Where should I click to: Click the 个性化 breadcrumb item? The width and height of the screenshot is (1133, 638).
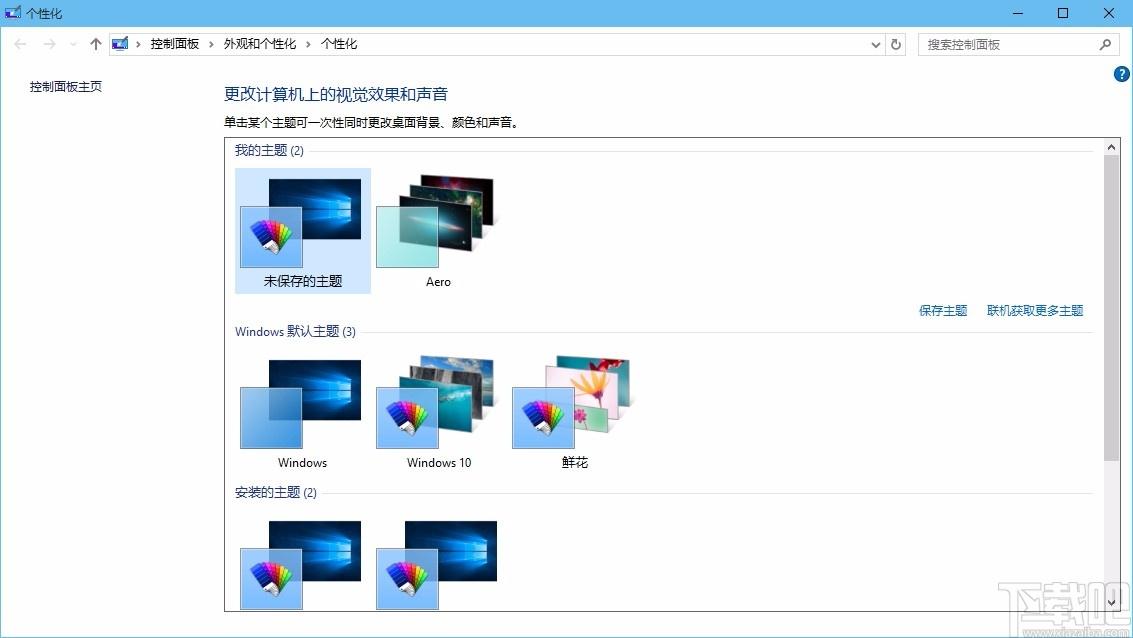(339, 44)
